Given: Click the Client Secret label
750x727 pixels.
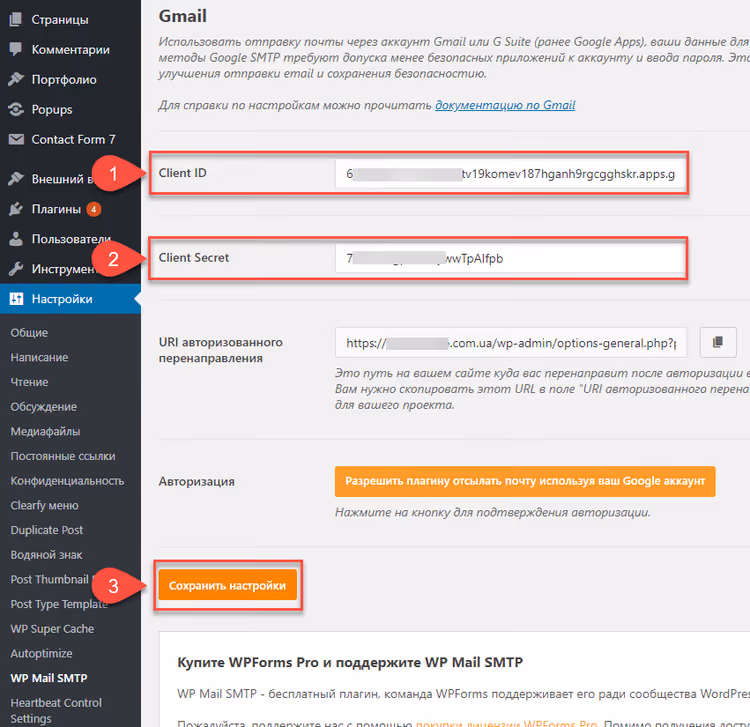Looking at the screenshot, I should tap(194, 258).
